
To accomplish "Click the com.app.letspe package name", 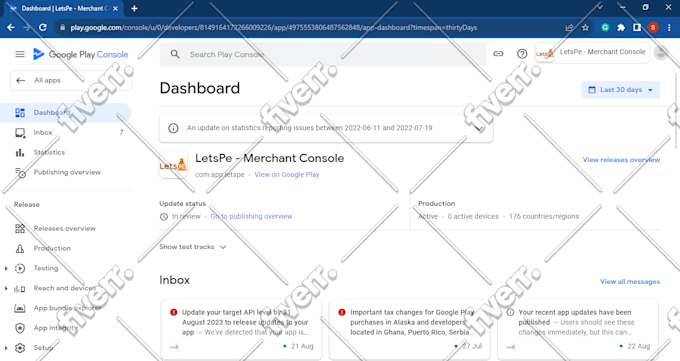I will point(219,174).
